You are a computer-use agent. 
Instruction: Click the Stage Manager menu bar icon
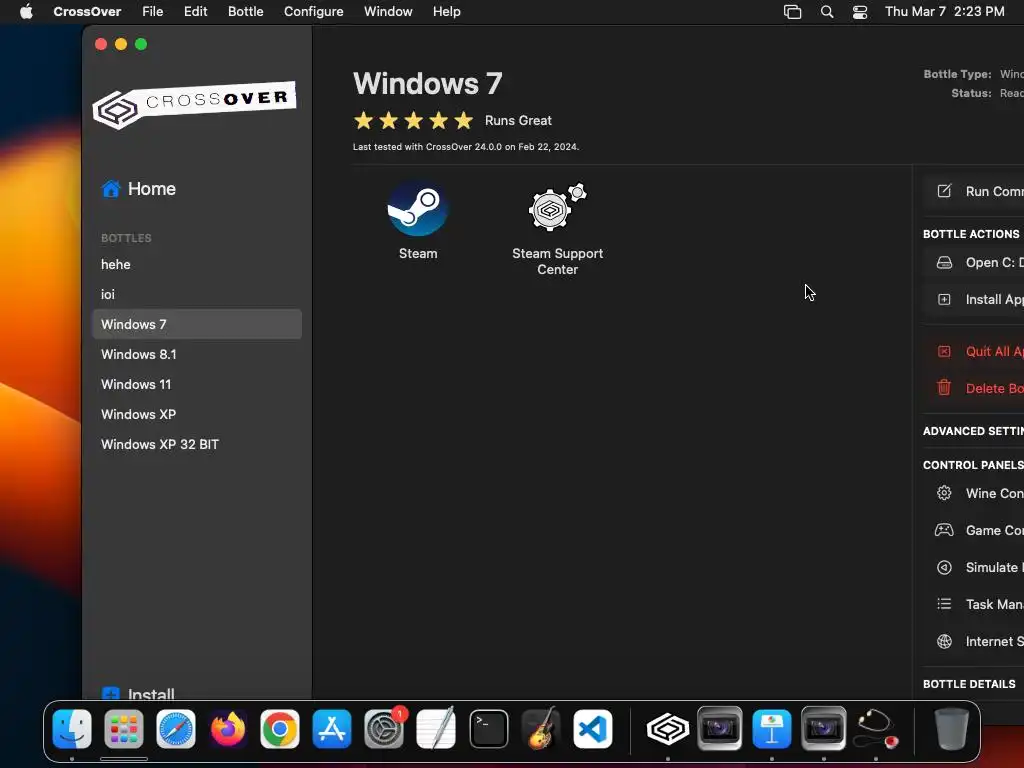(x=792, y=12)
